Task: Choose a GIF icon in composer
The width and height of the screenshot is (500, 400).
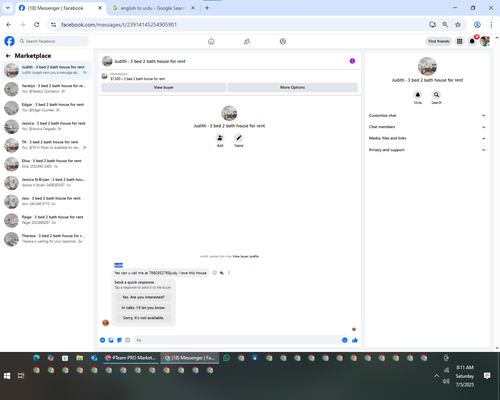Action: tap(128, 340)
